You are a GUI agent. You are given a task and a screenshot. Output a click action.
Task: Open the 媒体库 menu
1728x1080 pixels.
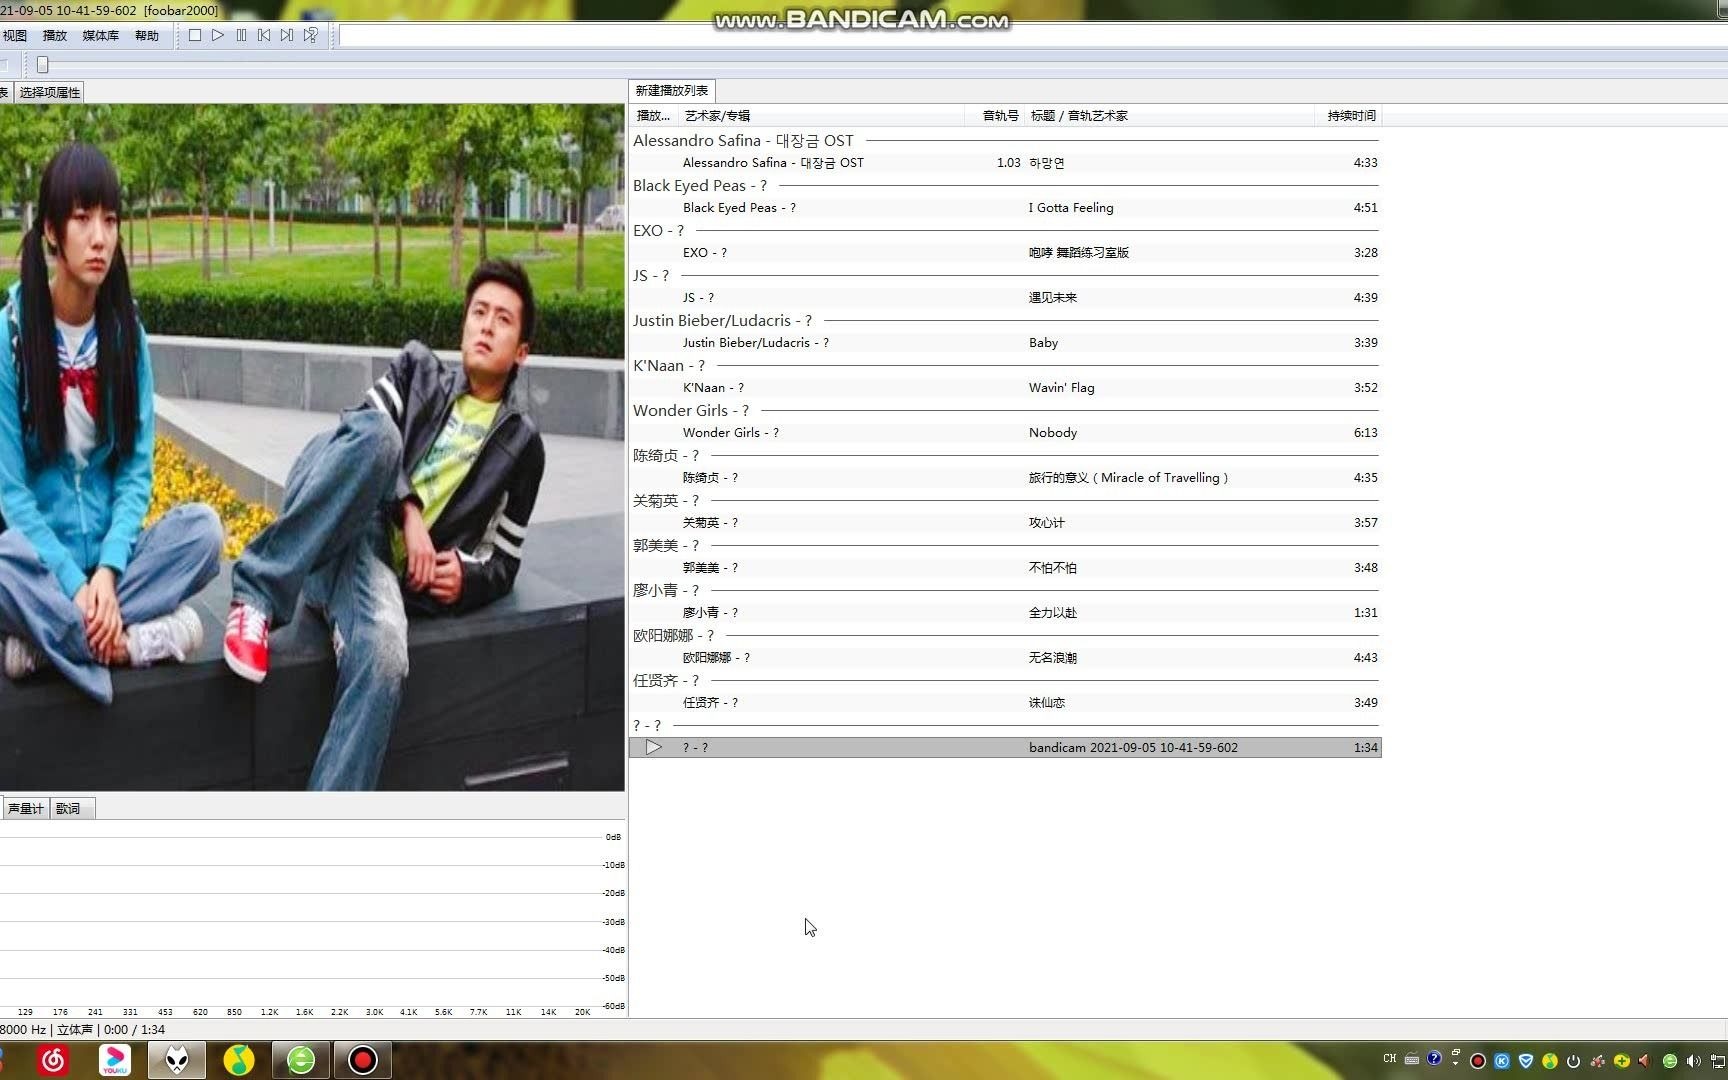(100, 35)
